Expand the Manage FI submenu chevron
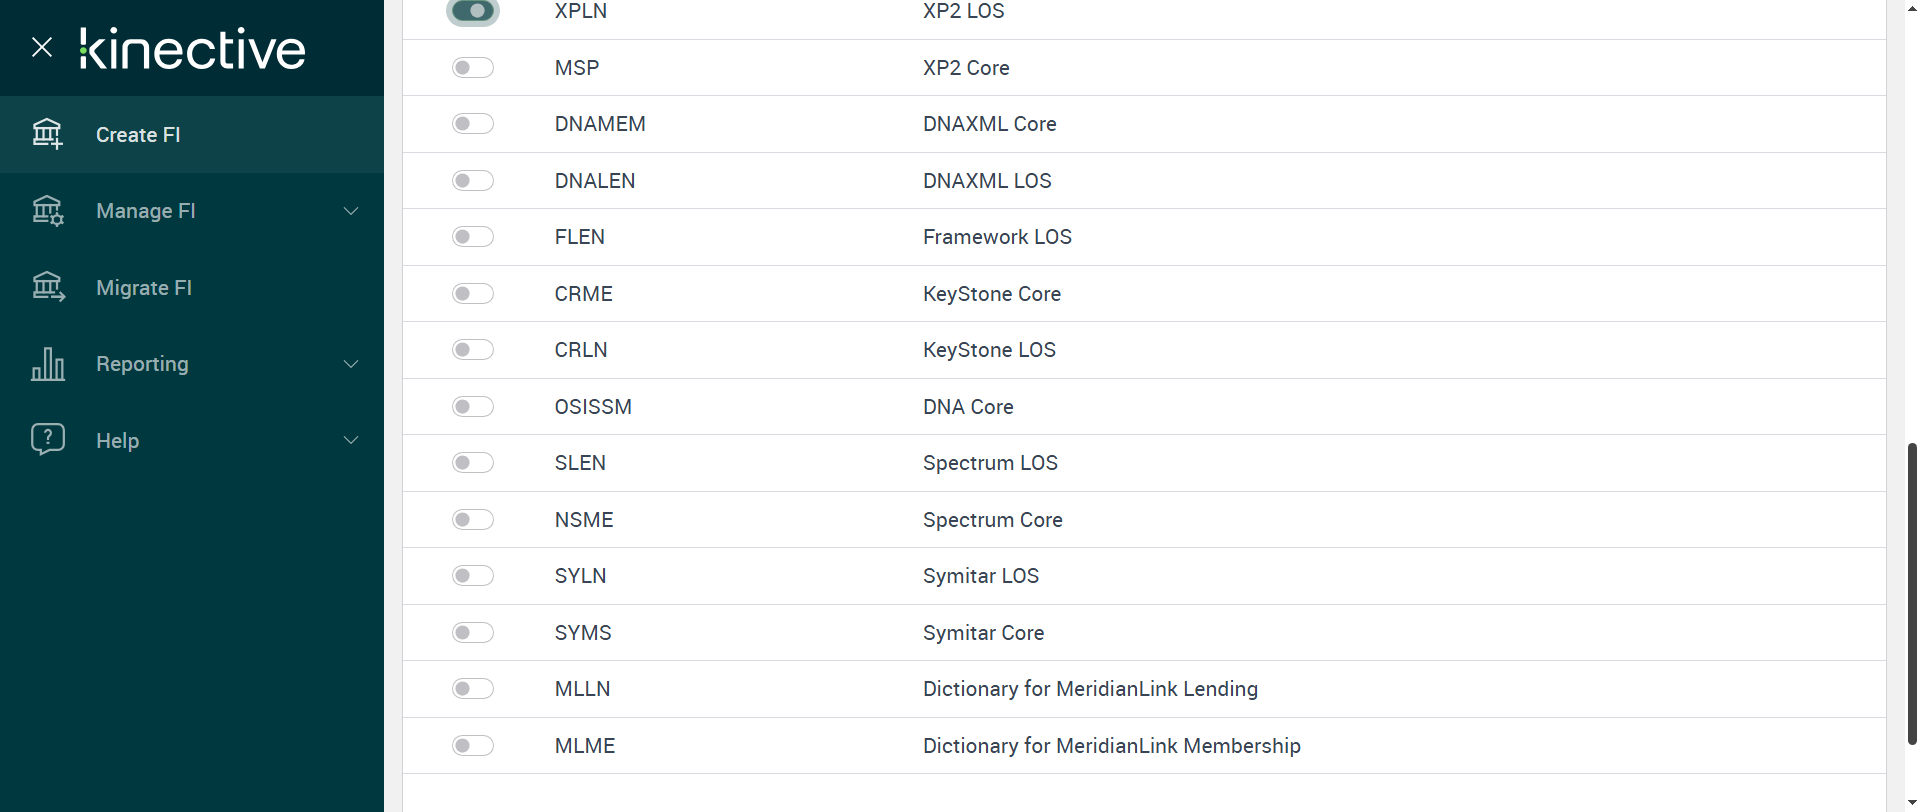1920x812 pixels. pos(351,211)
